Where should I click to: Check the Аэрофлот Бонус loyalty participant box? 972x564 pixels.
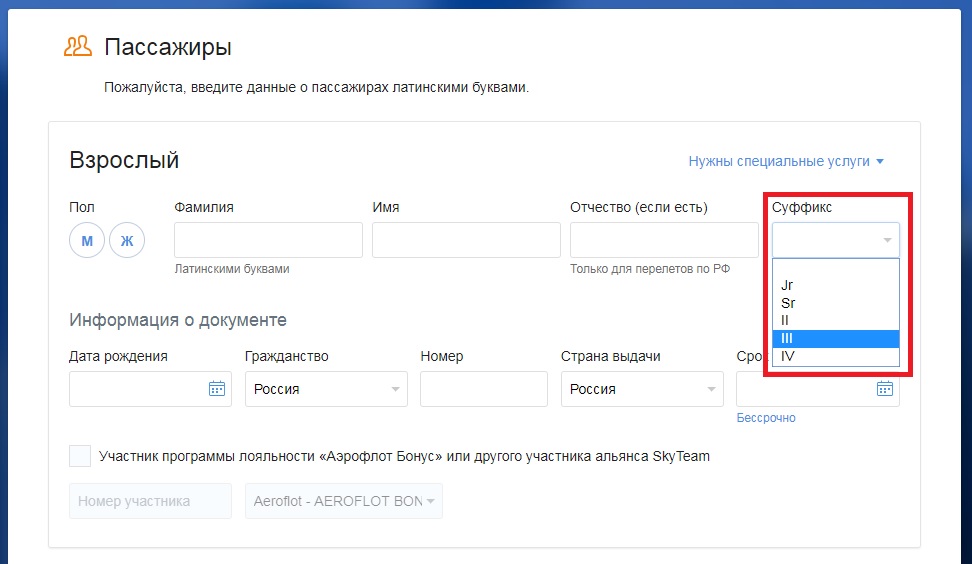(x=80, y=456)
